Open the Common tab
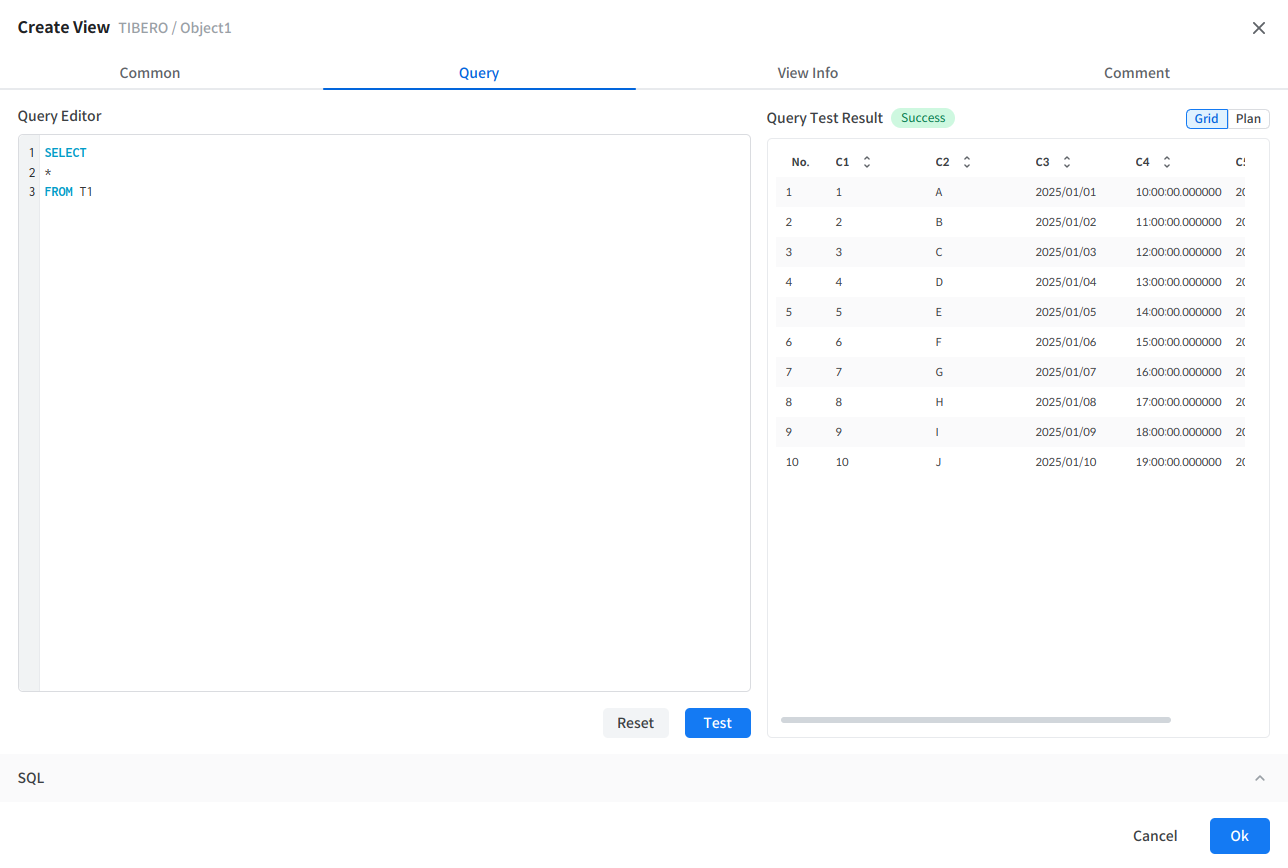The width and height of the screenshot is (1288, 868). (x=150, y=73)
